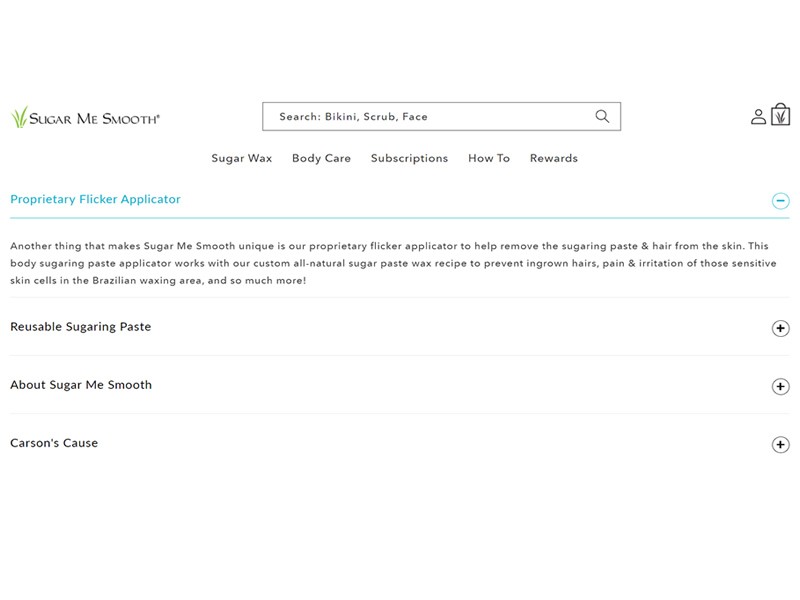Open the Body Care menu
This screenshot has width=800, height=600.
click(x=321, y=158)
